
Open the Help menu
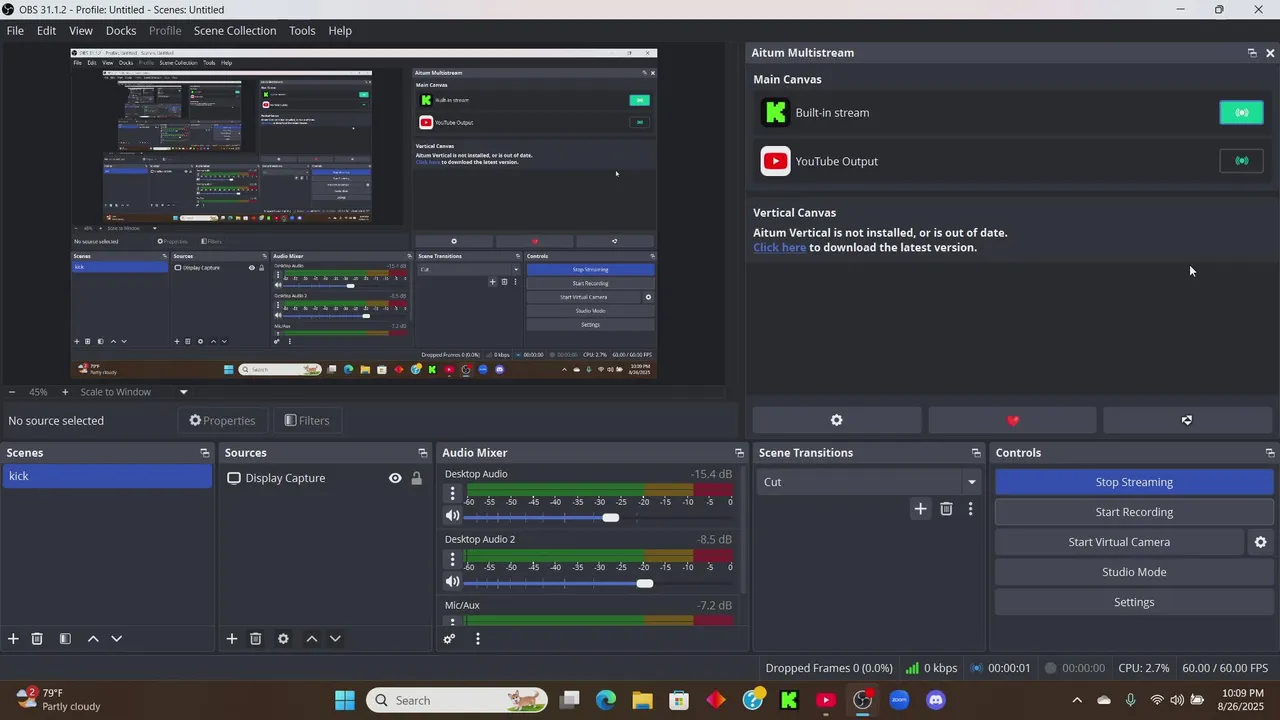pos(340,30)
